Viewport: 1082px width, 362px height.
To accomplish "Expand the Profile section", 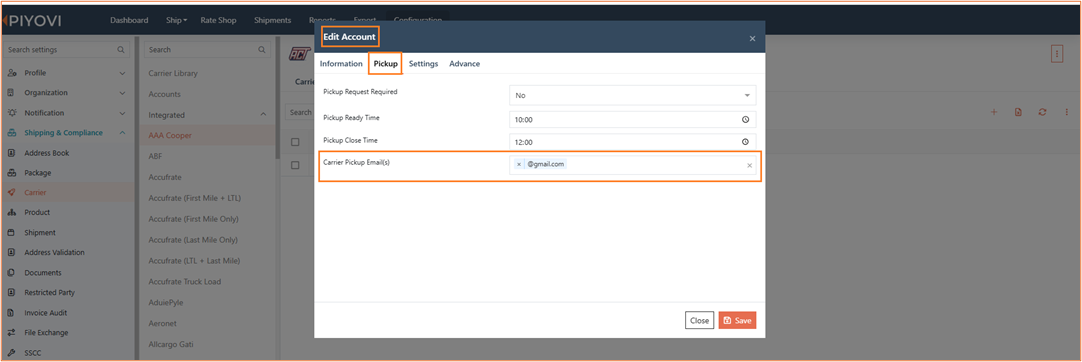I will (122, 73).
